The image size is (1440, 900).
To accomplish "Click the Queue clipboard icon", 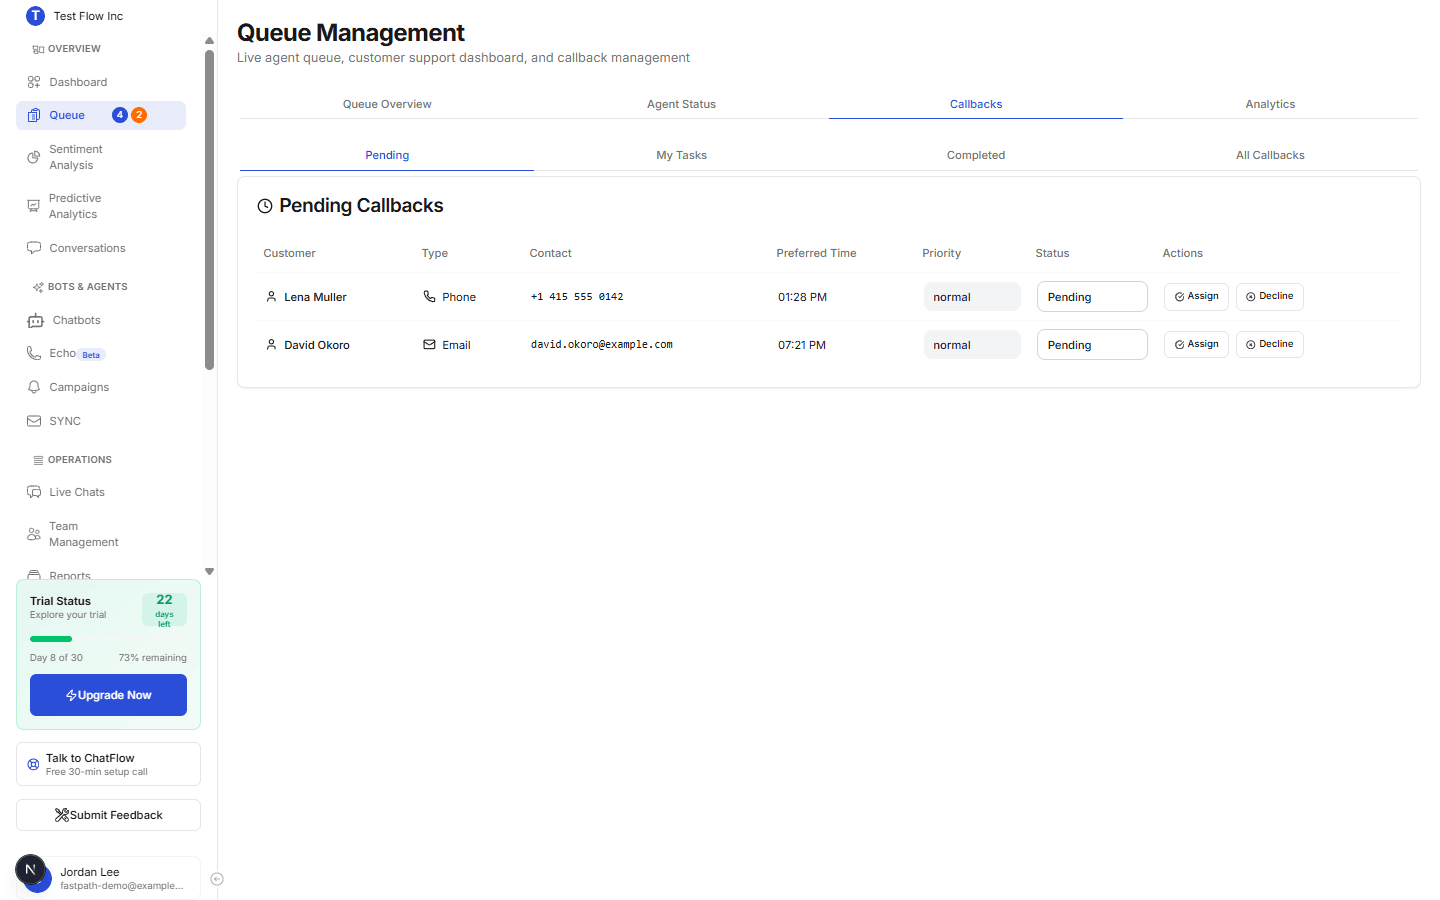I will click(34, 115).
